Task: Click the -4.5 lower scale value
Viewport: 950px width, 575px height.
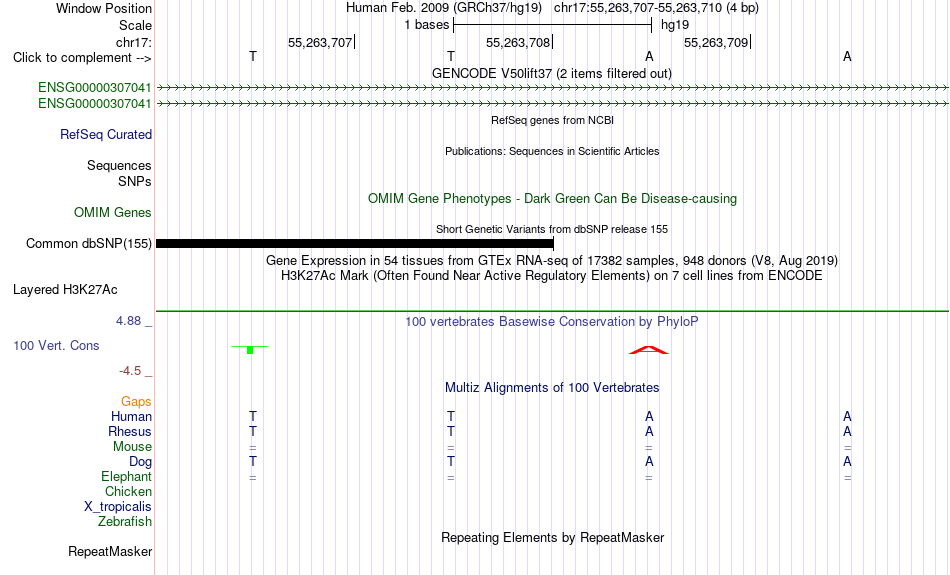Action: [130, 371]
